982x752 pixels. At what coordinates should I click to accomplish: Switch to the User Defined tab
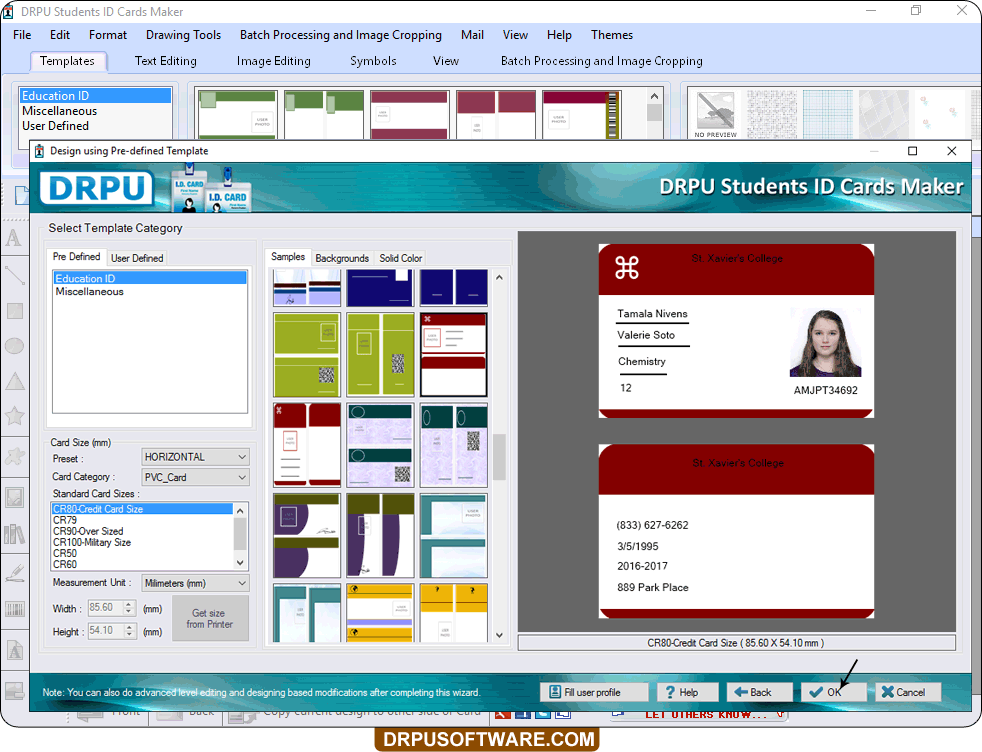tap(137, 258)
